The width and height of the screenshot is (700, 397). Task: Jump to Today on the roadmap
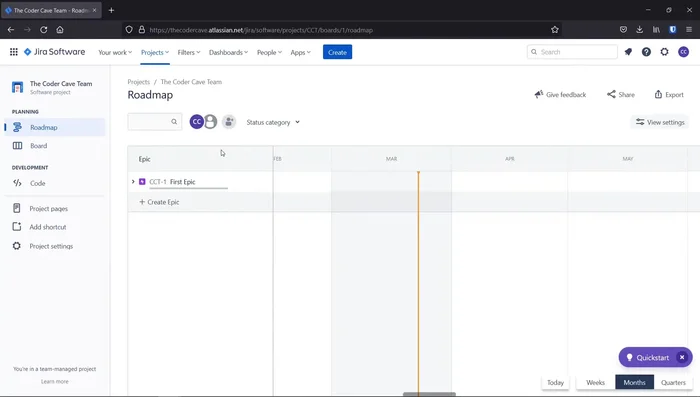[x=555, y=382]
